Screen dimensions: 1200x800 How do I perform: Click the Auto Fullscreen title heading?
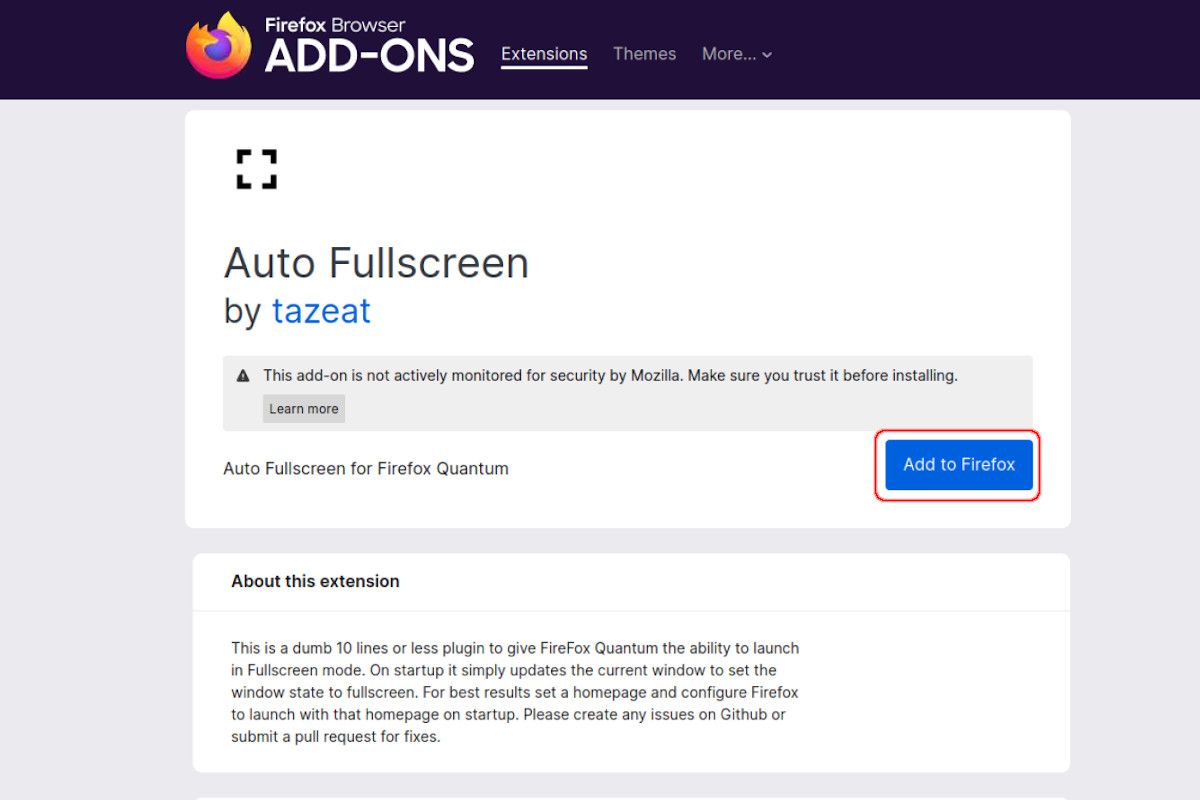(376, 263)
